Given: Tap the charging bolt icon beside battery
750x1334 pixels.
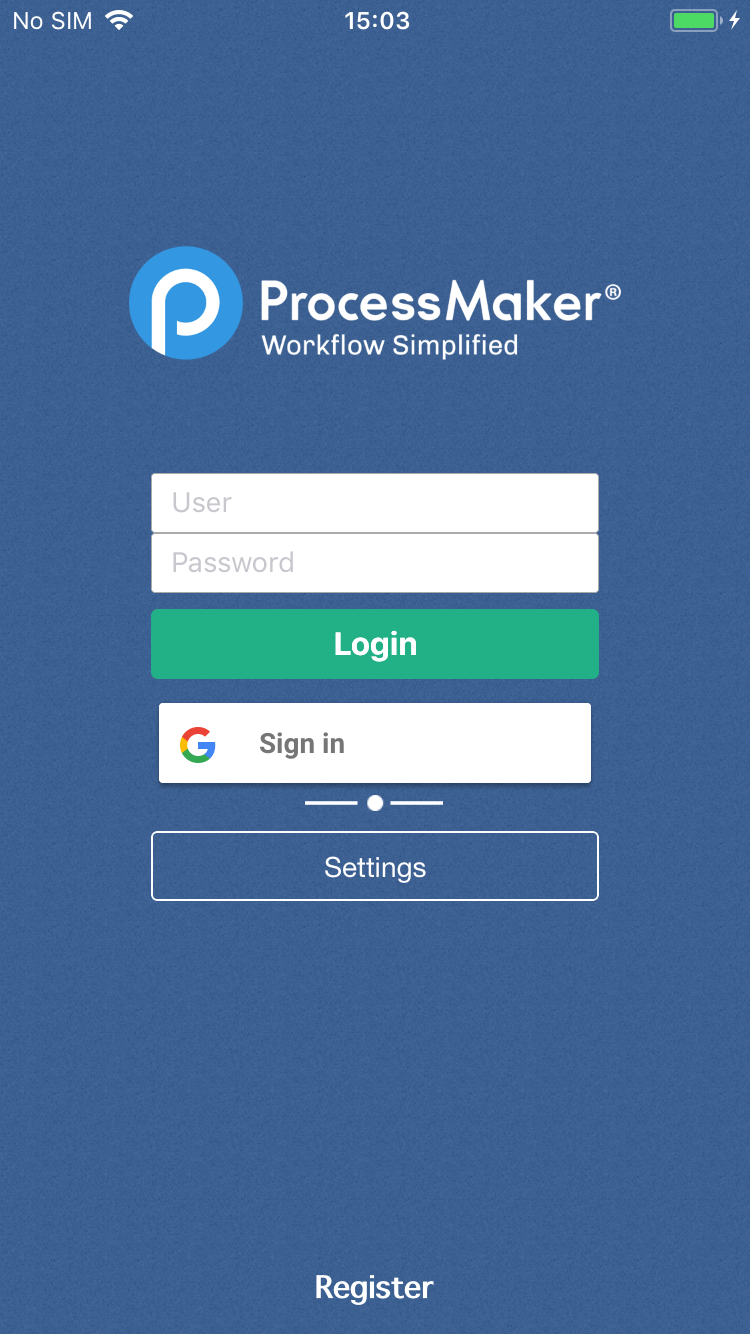Looking at the screenshot, I should tap(735, 20).
